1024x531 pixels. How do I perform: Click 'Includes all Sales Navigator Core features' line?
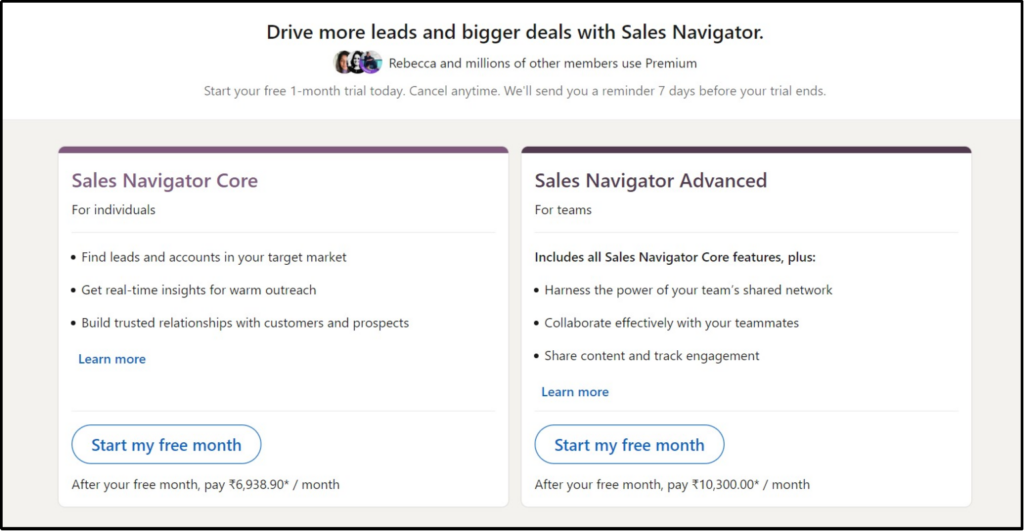pos(675,257)
